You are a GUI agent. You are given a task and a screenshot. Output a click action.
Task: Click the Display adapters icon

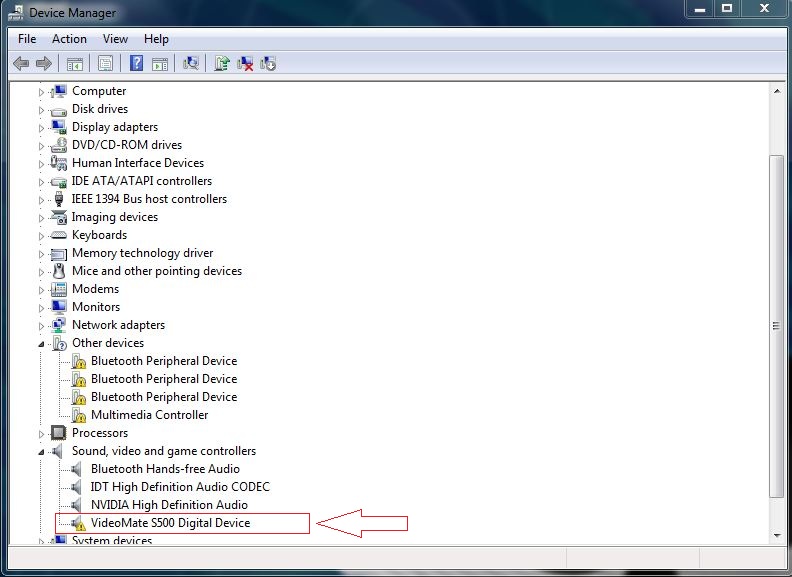point(59,127)
